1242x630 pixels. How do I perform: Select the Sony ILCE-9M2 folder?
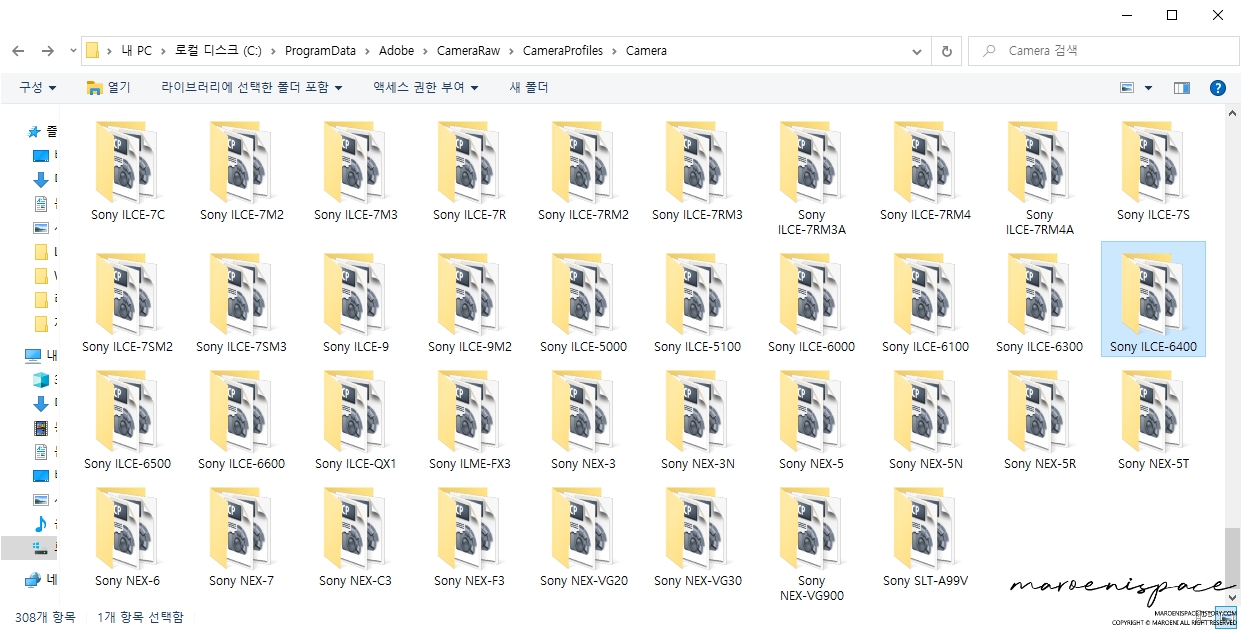click(x=469, y=302)
